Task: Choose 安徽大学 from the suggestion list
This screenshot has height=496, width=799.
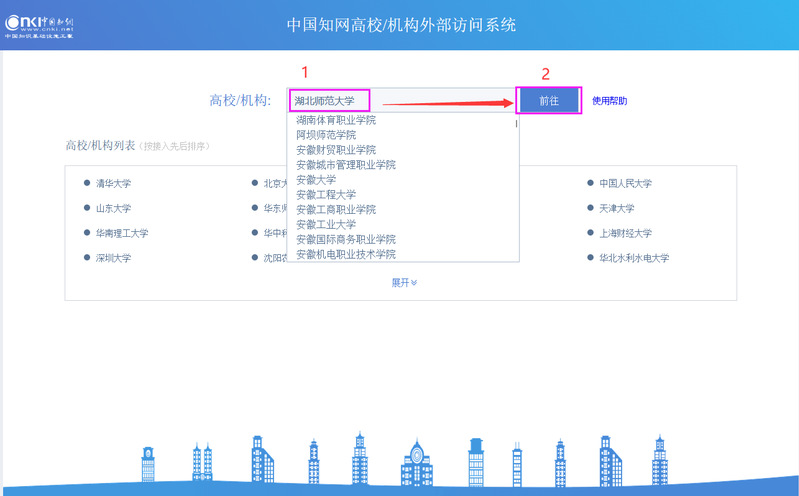Action: click(x=316, y=180)
